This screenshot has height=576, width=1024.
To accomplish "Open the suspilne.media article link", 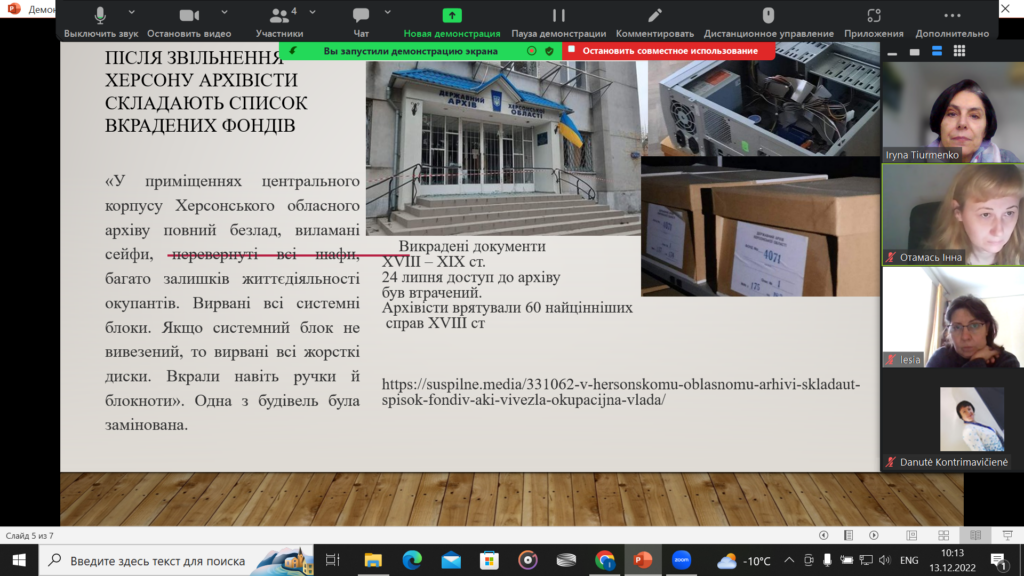I will click(620, 392).
